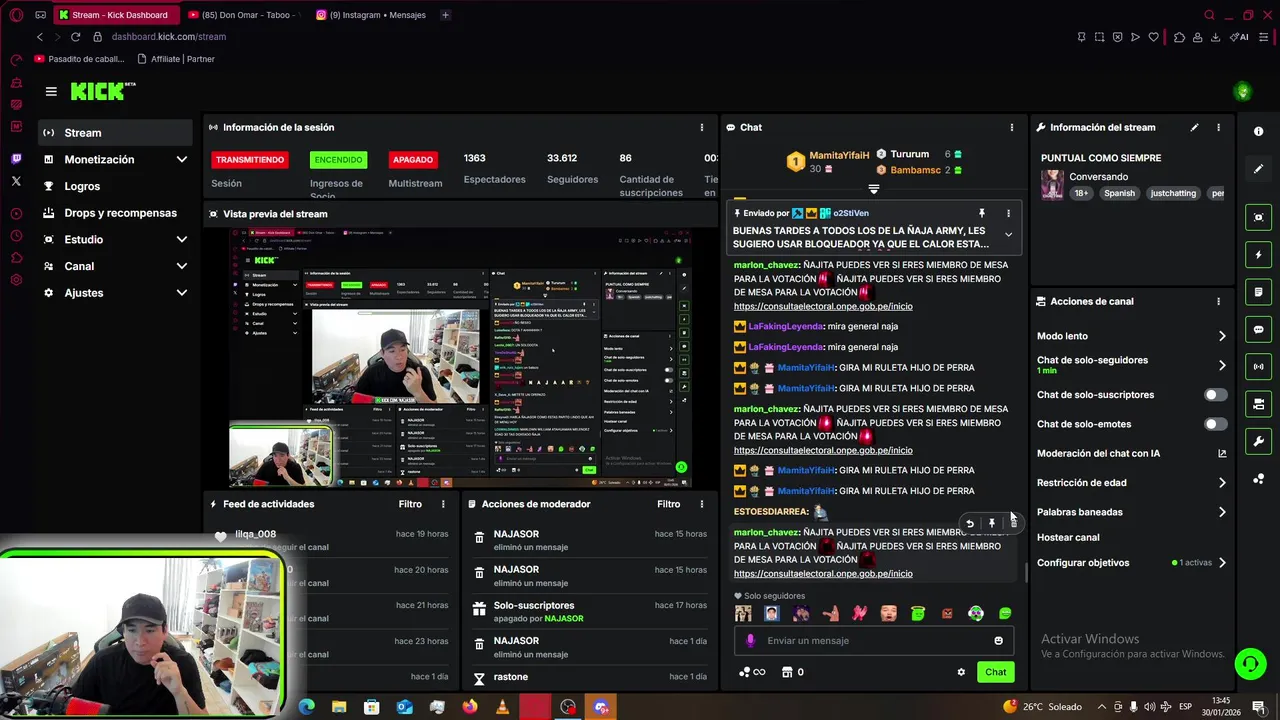Pin the hovered marlon_chavez chat message
This screenshot has width=1280, height=720.
coord(991,523)
